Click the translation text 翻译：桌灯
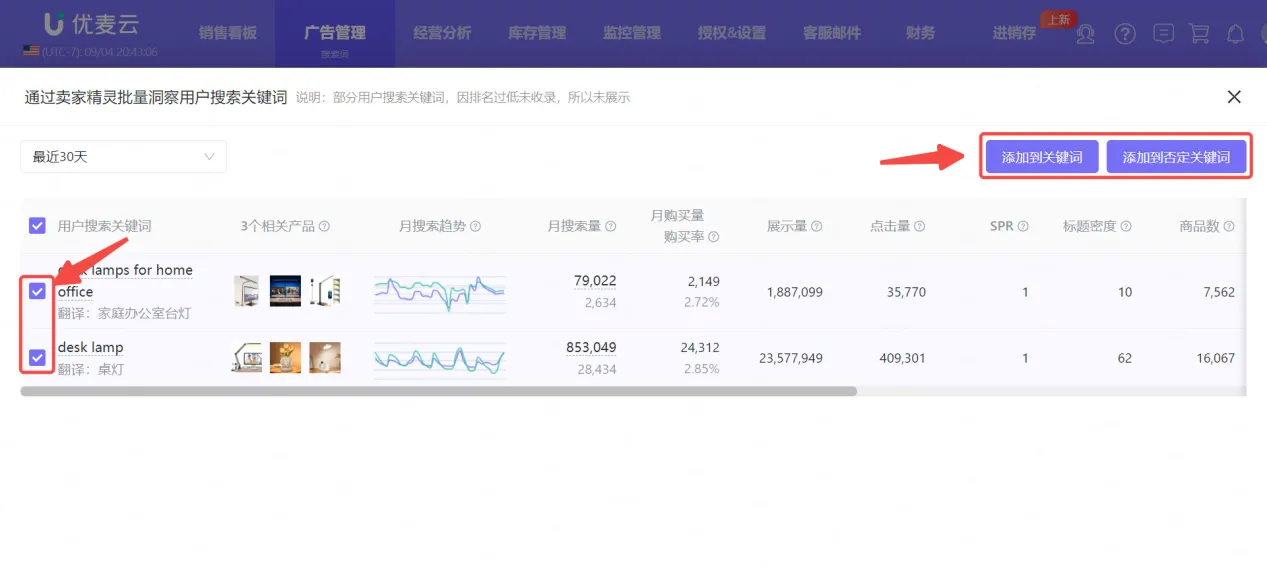The width and height of the screenshot is (1267, 574). click(x=91, y=370)
